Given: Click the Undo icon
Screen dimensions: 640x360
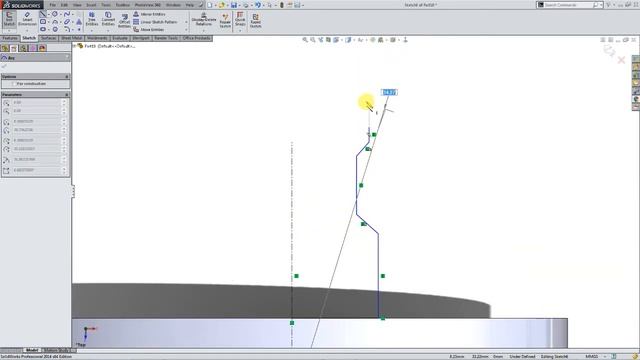Looking at the screenshot, I should click(x=258, y=5).
